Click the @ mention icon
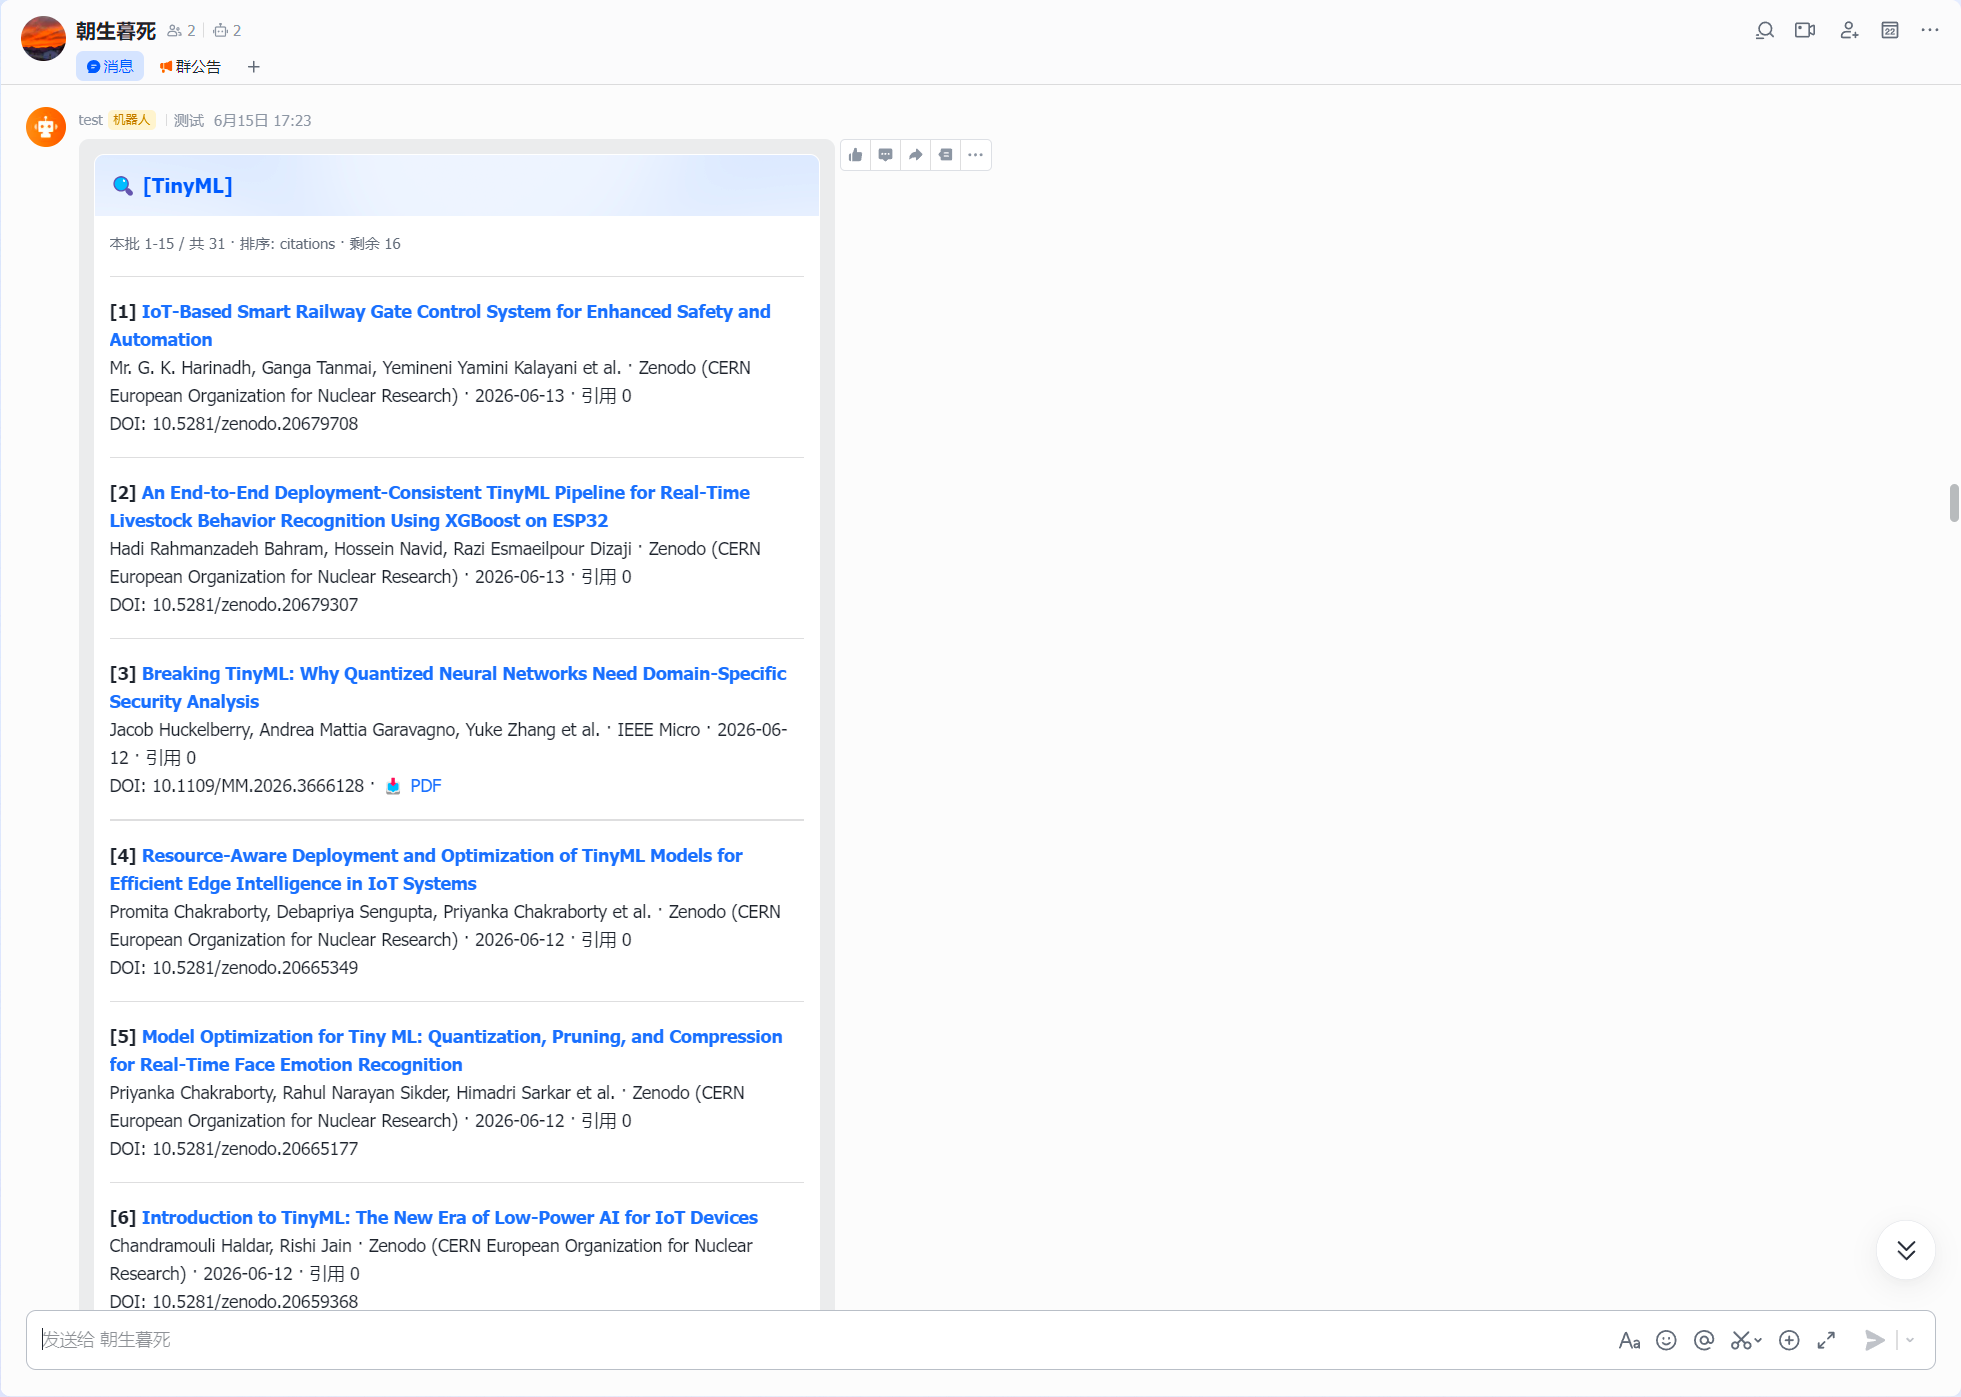This screenshot has width=1961, height=1397. pos(1704,1340)
